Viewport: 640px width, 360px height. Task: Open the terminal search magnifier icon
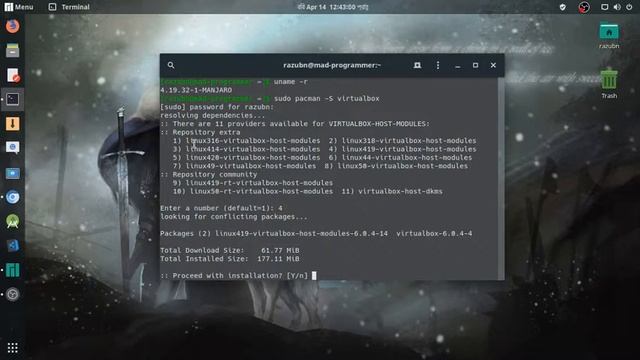[x=171, y=65]
